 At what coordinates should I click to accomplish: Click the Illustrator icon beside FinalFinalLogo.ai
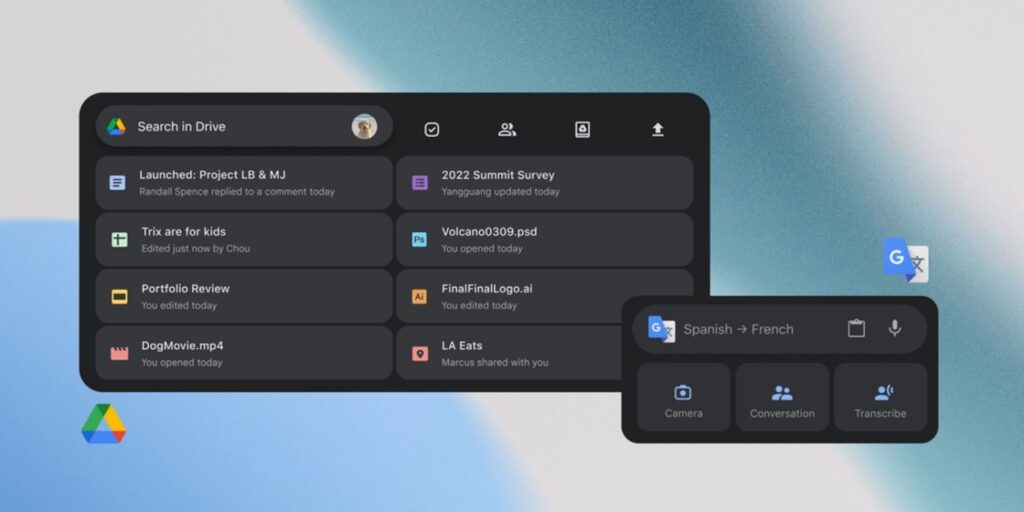(419, 296)
